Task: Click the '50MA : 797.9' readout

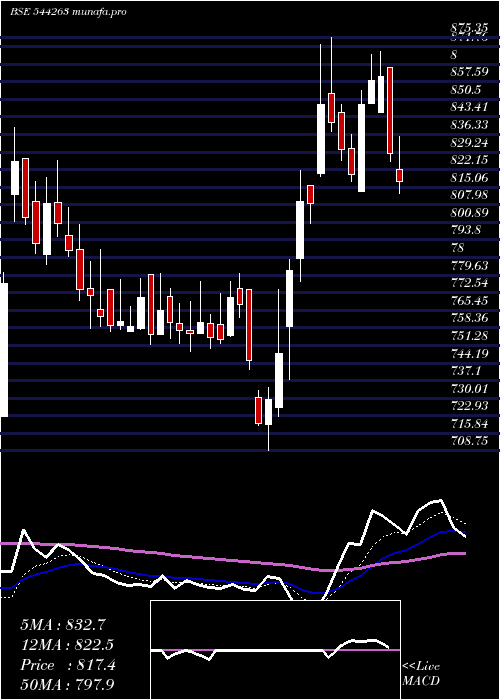Action: point(67,685)
